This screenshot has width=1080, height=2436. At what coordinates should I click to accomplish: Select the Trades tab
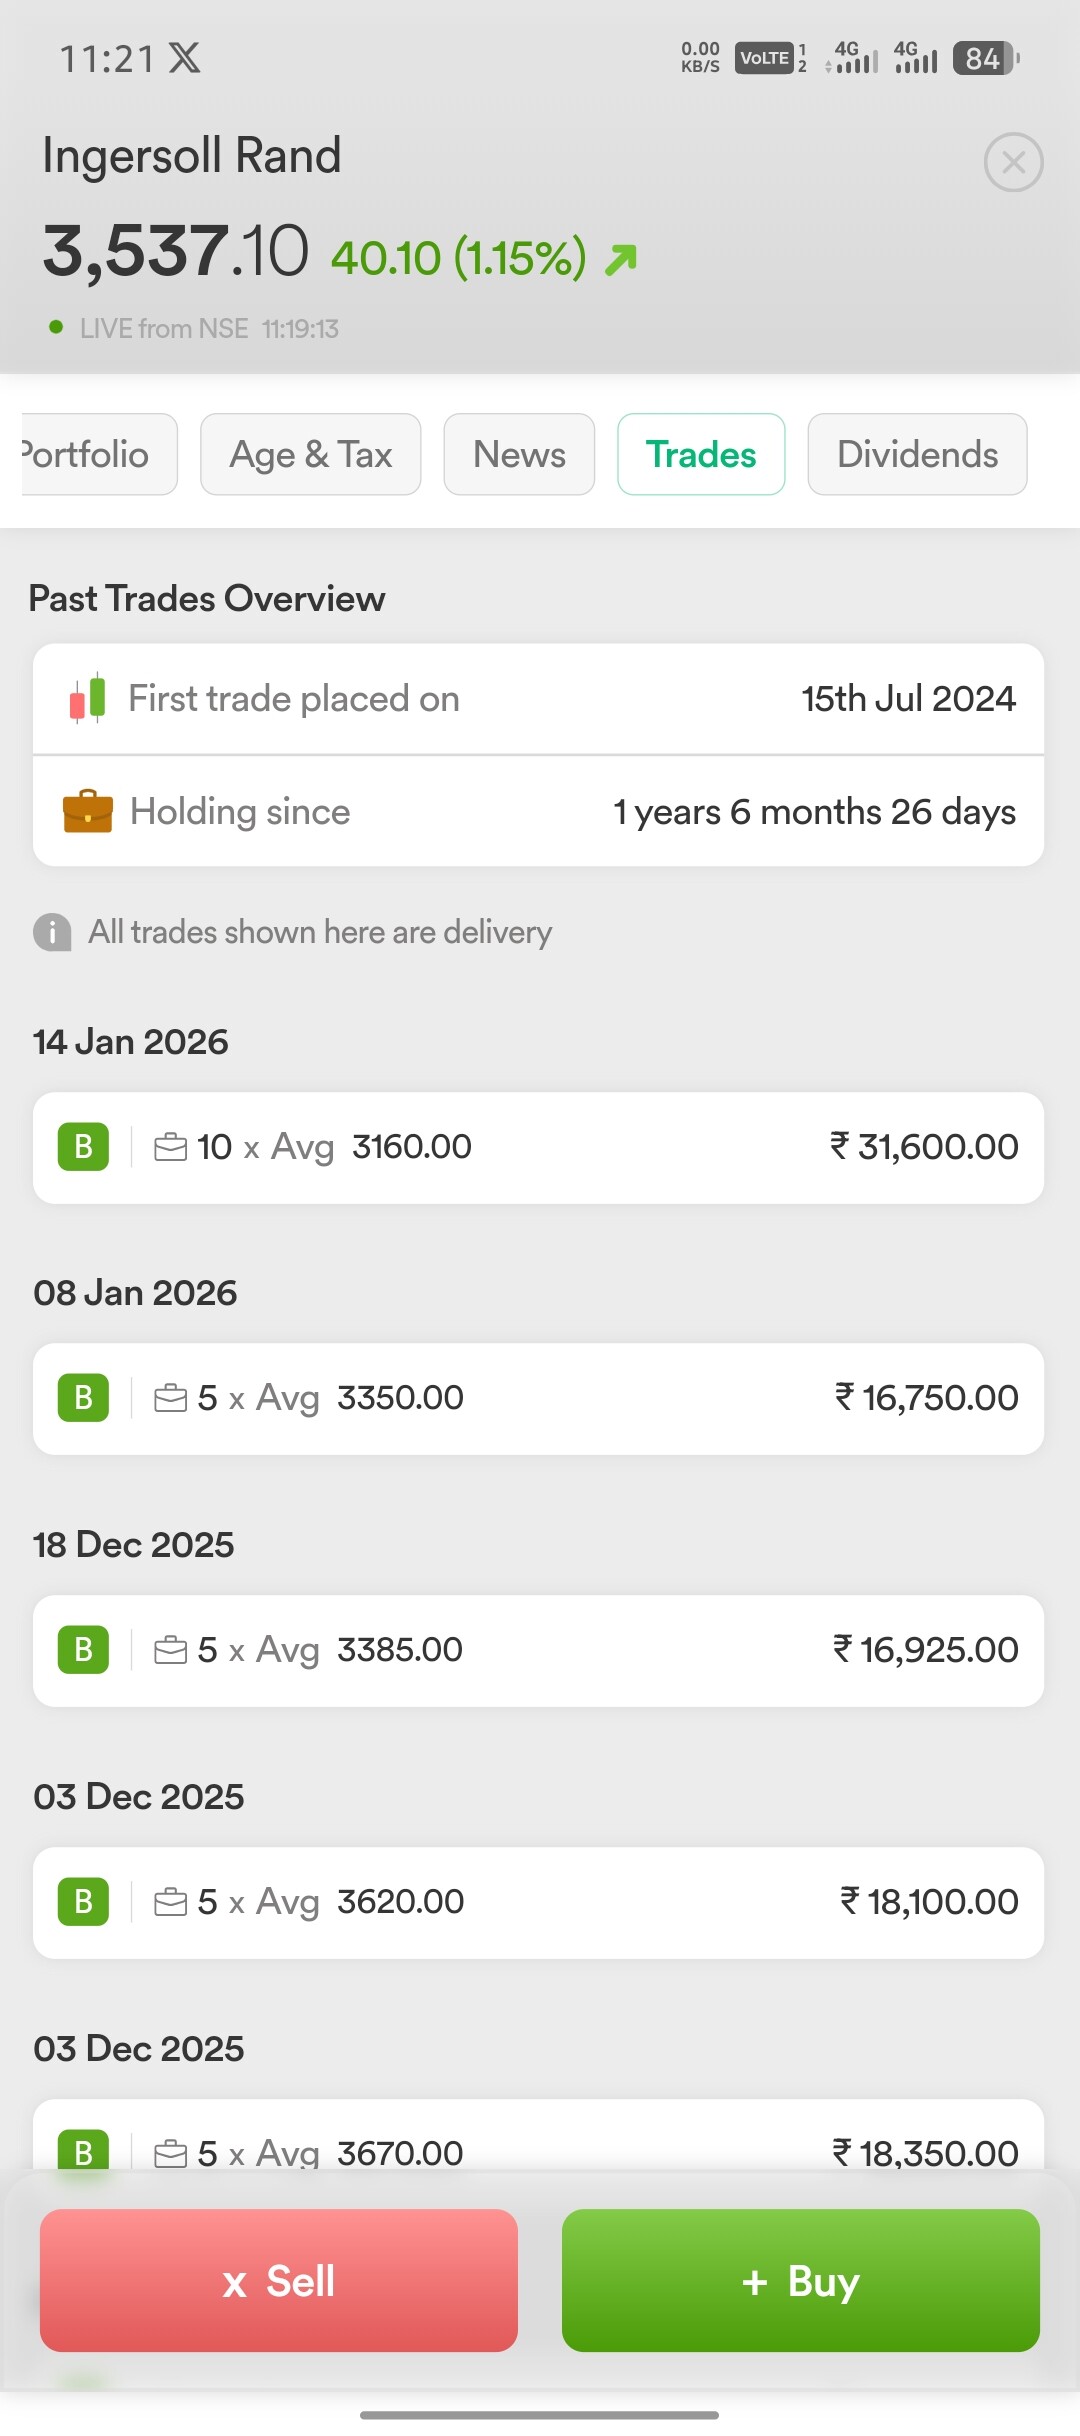pos(701,455)
